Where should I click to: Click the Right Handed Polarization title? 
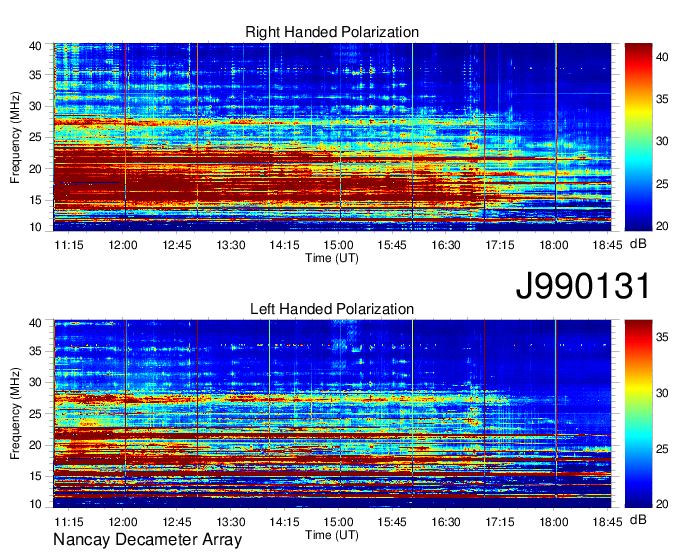pyautogui.click(x=332, y=32)
